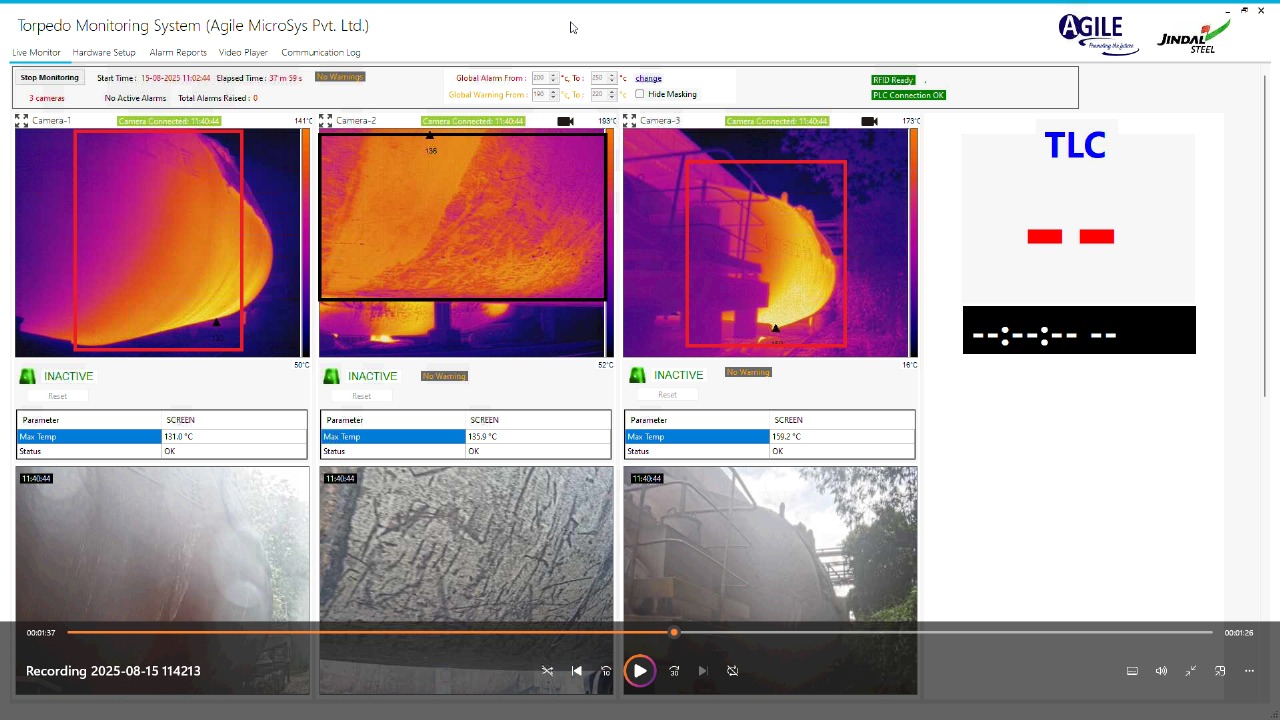The width and height of the screenshot is (1280, 720).
Task: Open subtitles and captions options
Action: [x=1132, y=671]
